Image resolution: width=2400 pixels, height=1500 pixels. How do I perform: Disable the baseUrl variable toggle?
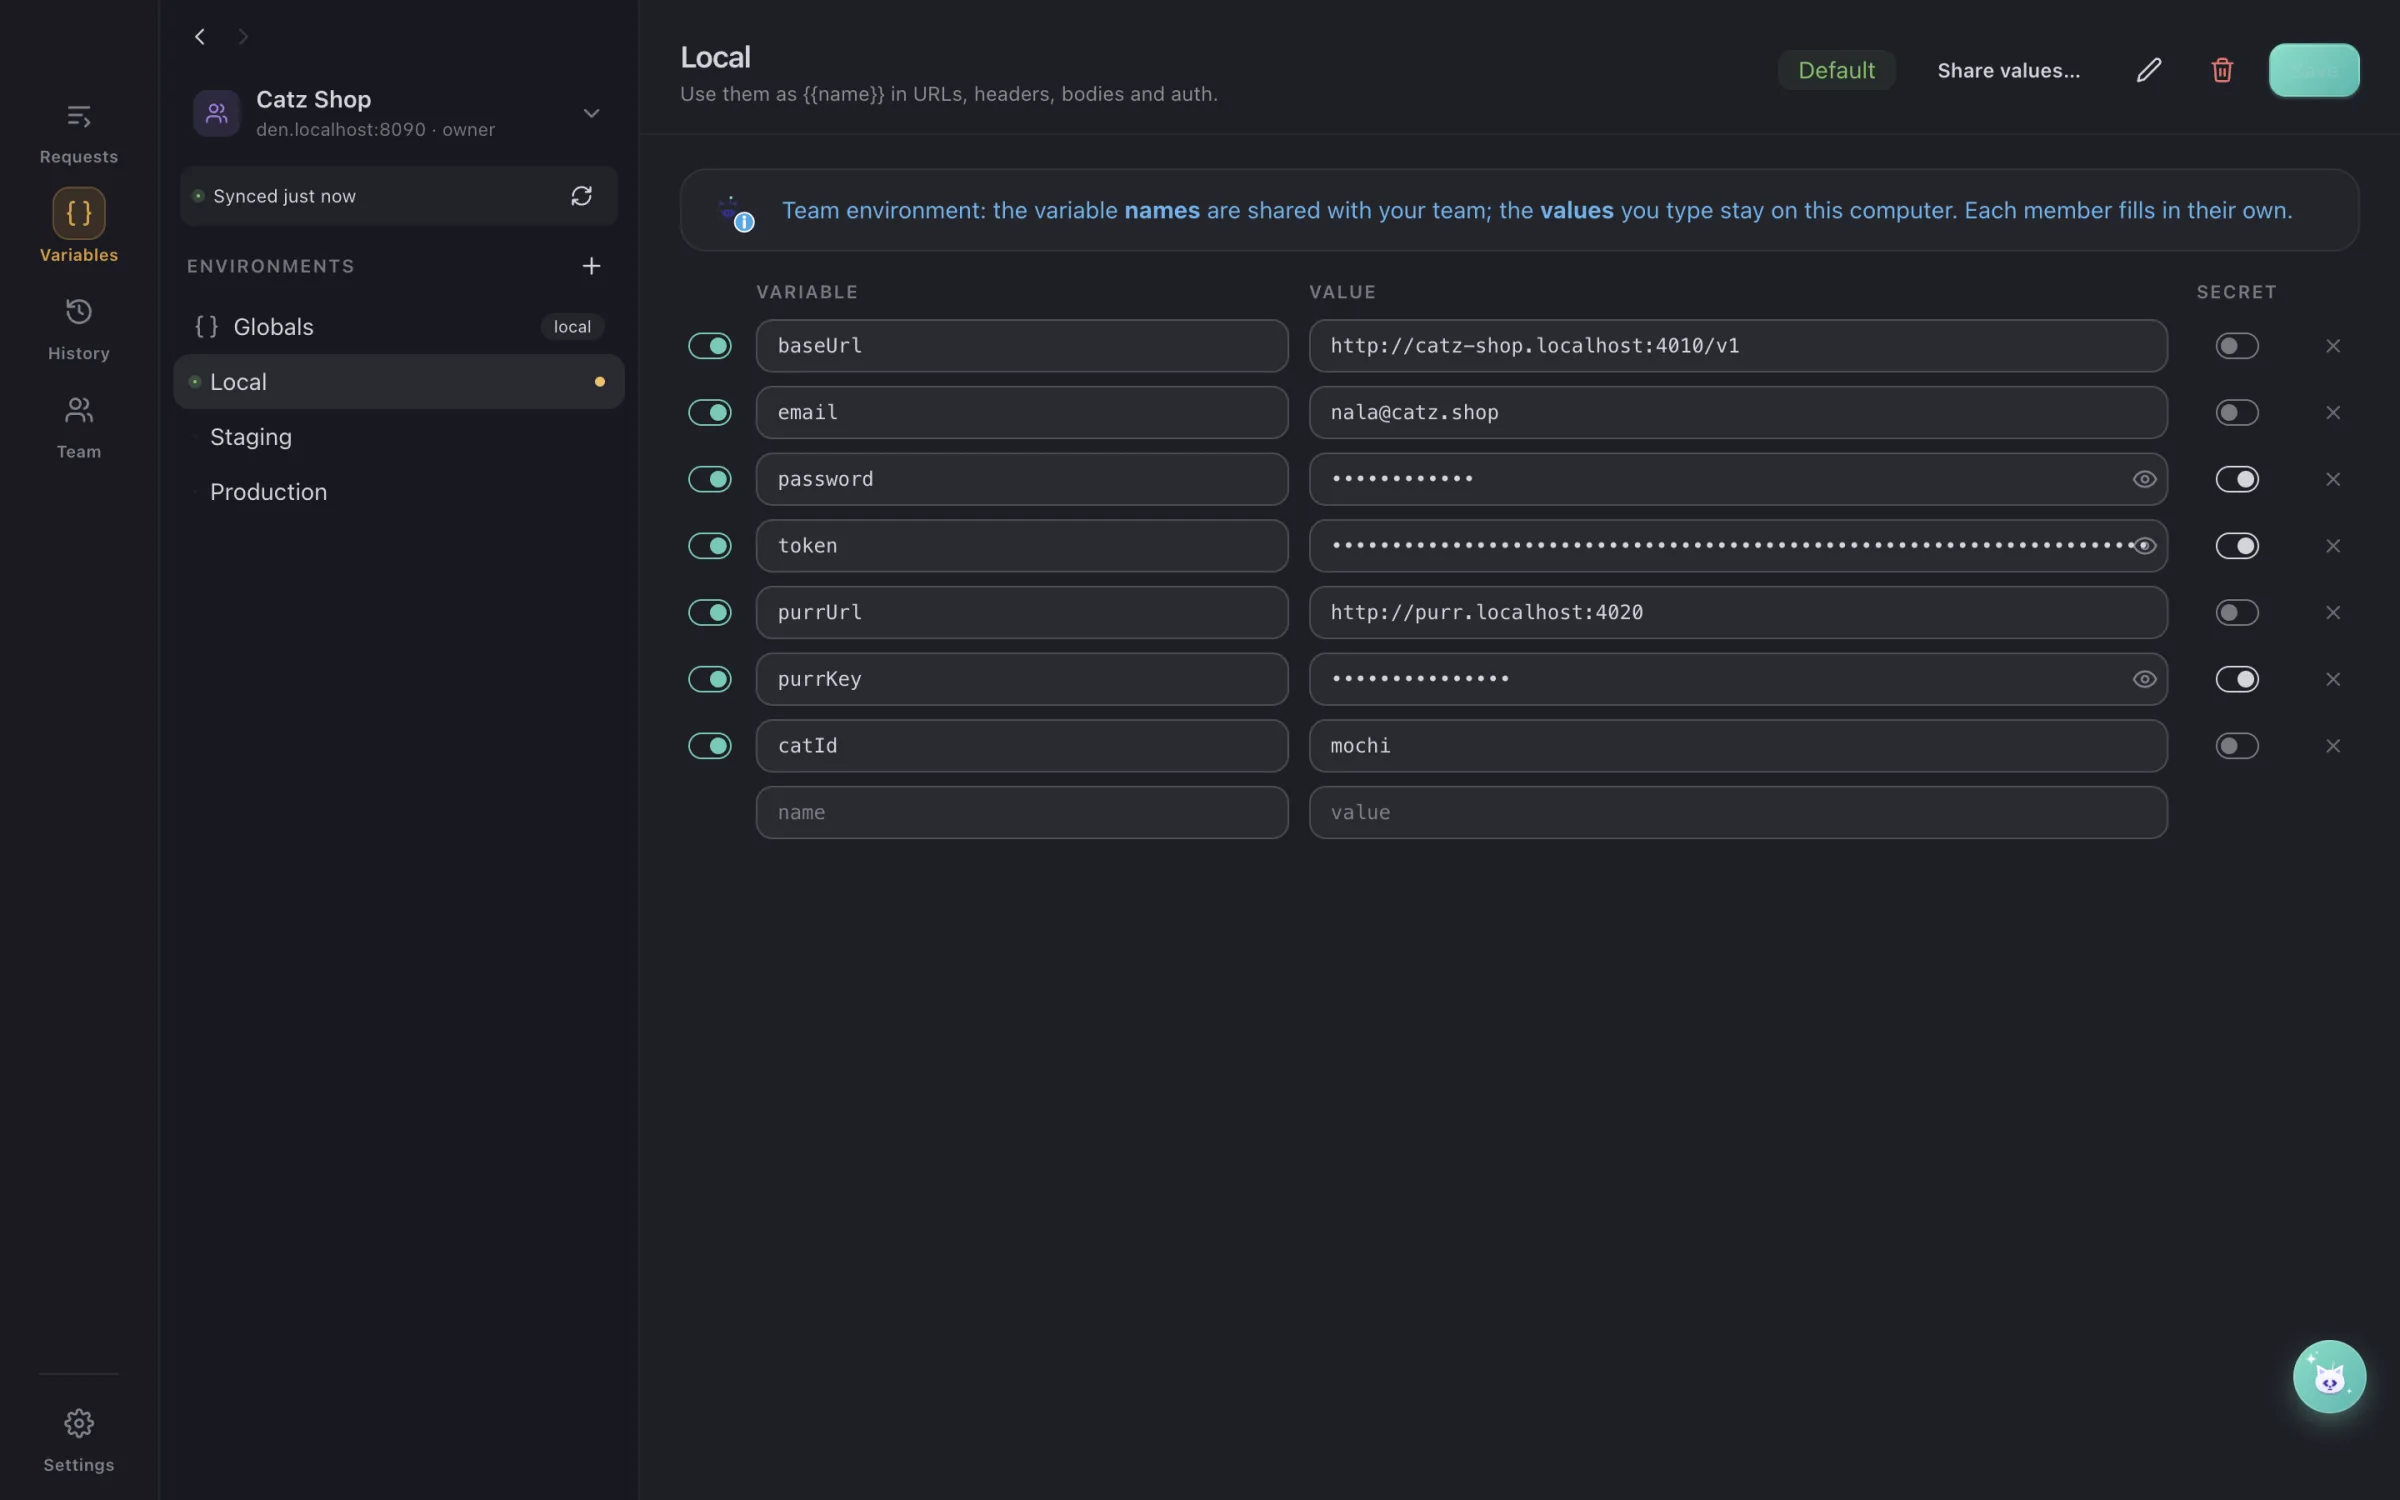tap(710, 346)
